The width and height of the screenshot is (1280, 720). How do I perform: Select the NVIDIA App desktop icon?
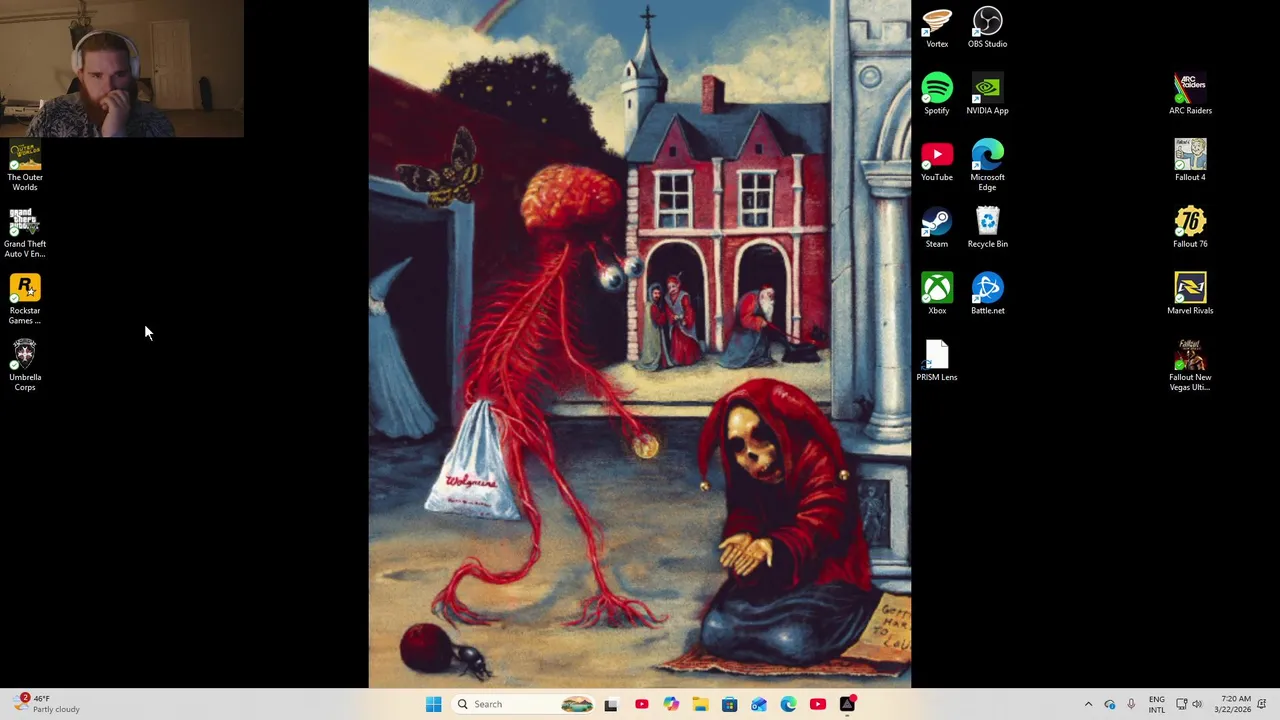tap(987, 94)
